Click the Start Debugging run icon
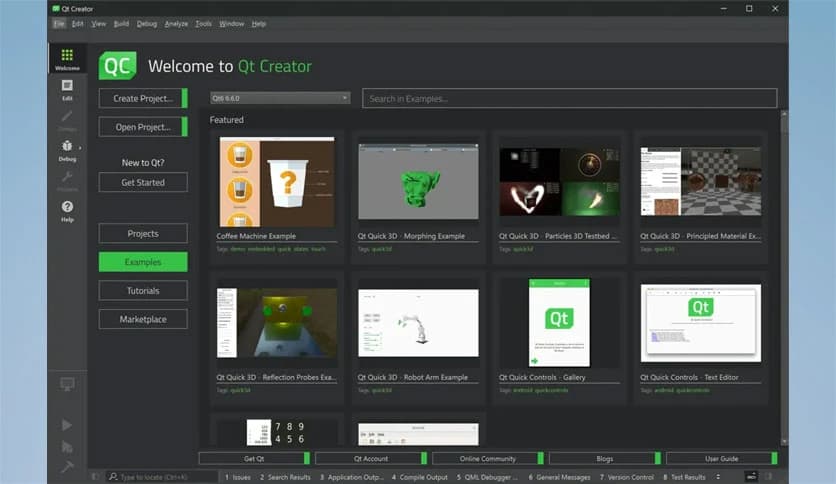836x484 pixels. click(x=67, y=447)
